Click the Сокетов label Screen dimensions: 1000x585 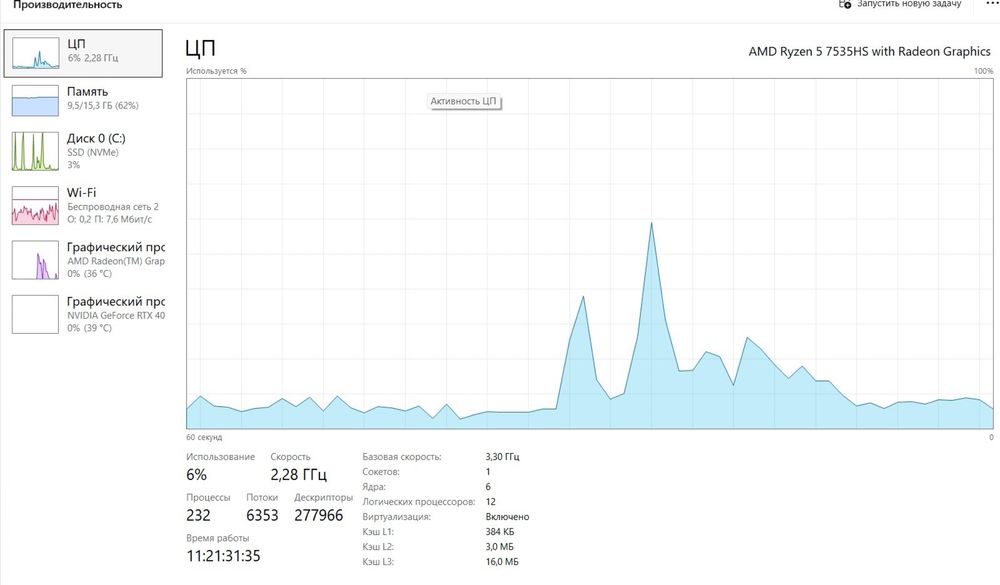381,472
